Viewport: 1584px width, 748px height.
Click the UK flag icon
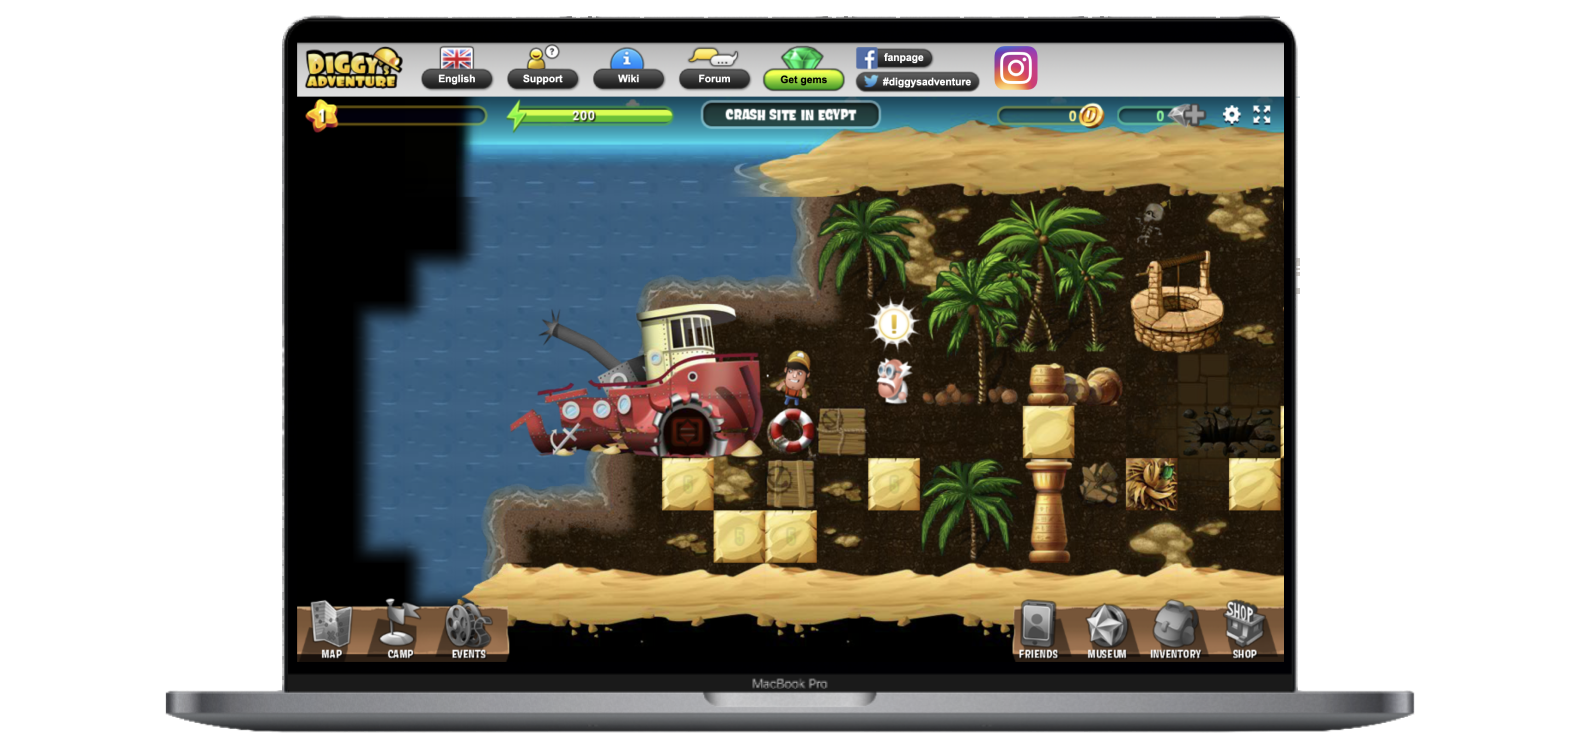[457, 58]
